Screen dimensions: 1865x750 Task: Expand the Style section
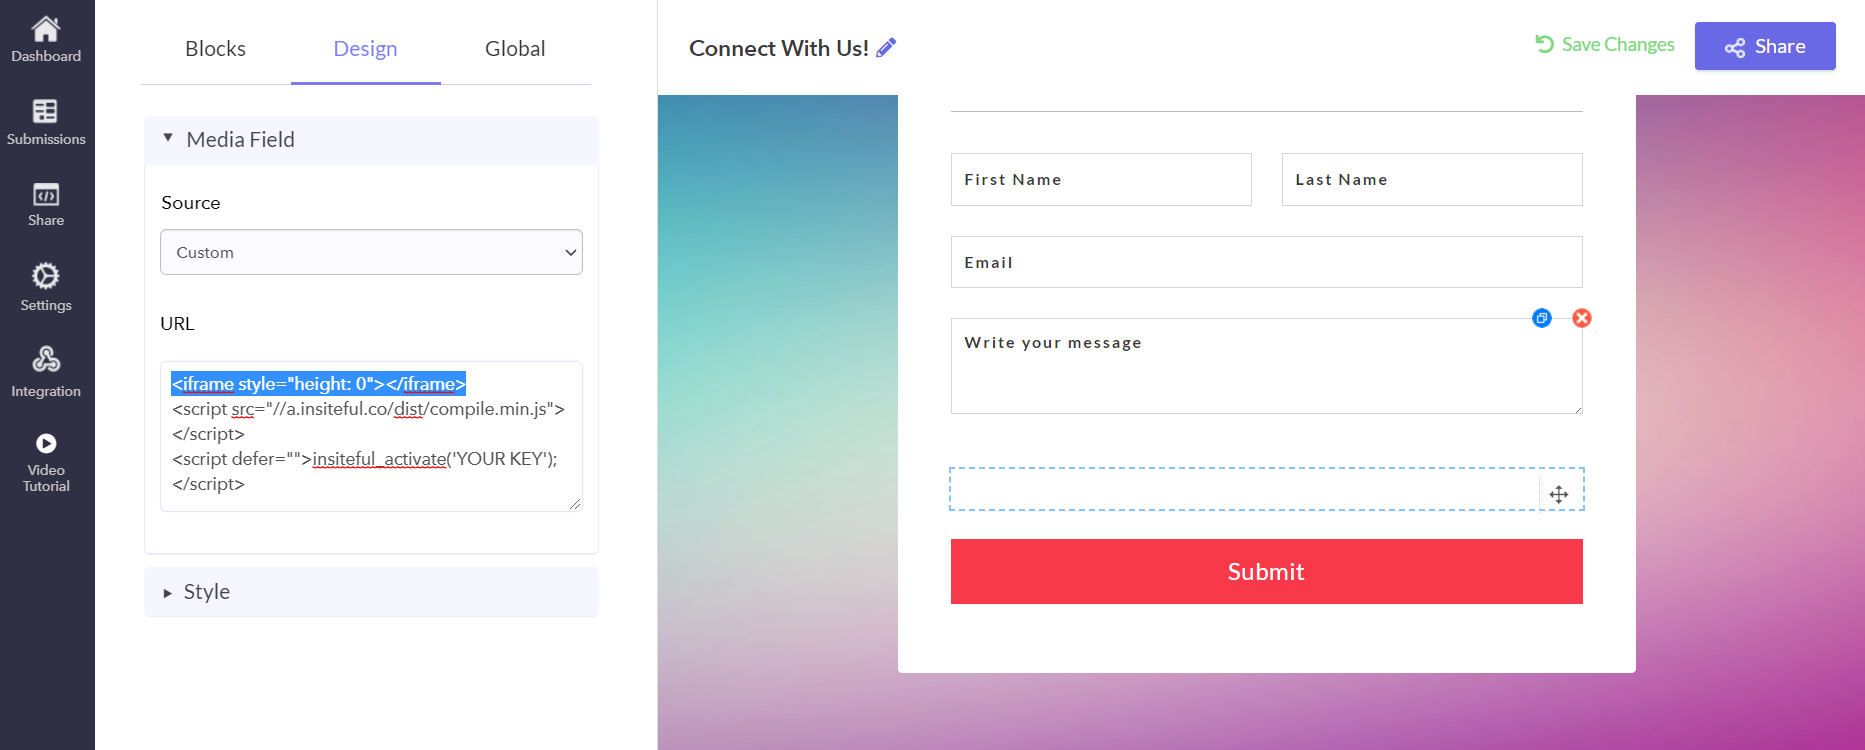point(168,592)
